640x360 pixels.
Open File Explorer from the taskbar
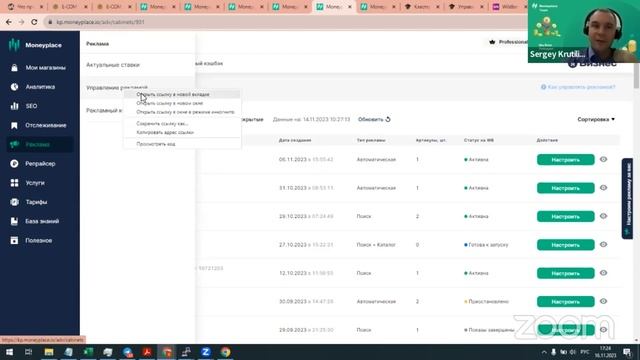coord(49,352)
